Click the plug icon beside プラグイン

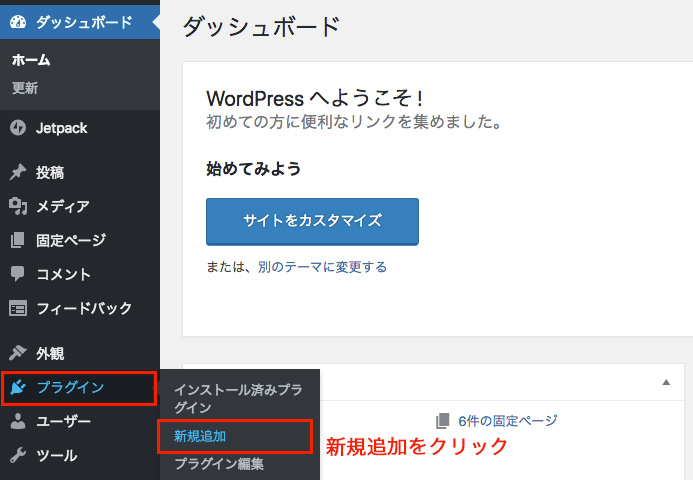[18, 387]
